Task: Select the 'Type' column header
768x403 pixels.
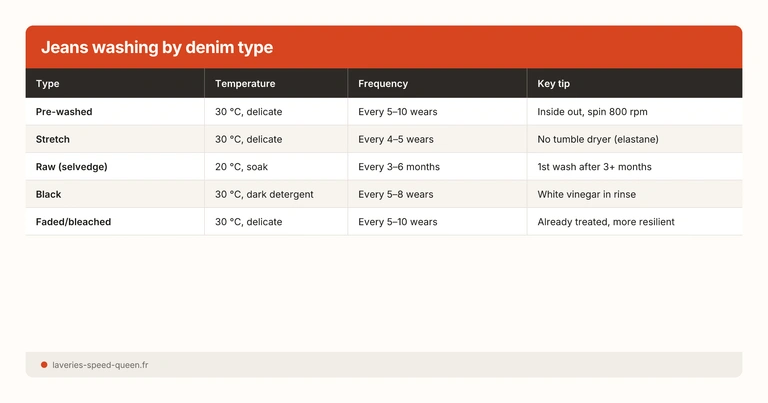Action: pos(47,84)
